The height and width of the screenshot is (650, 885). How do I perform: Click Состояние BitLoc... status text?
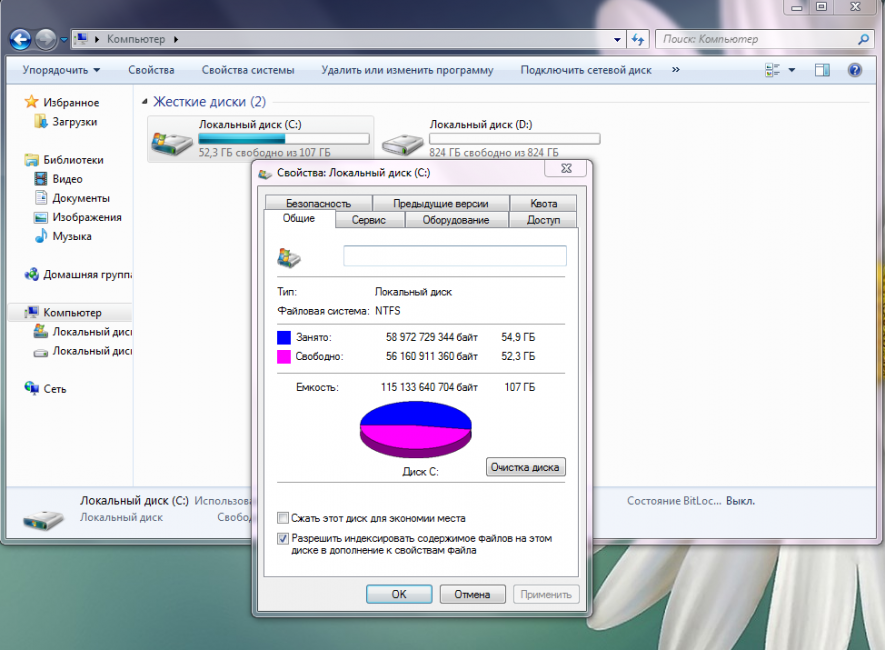tap(674, 501)
